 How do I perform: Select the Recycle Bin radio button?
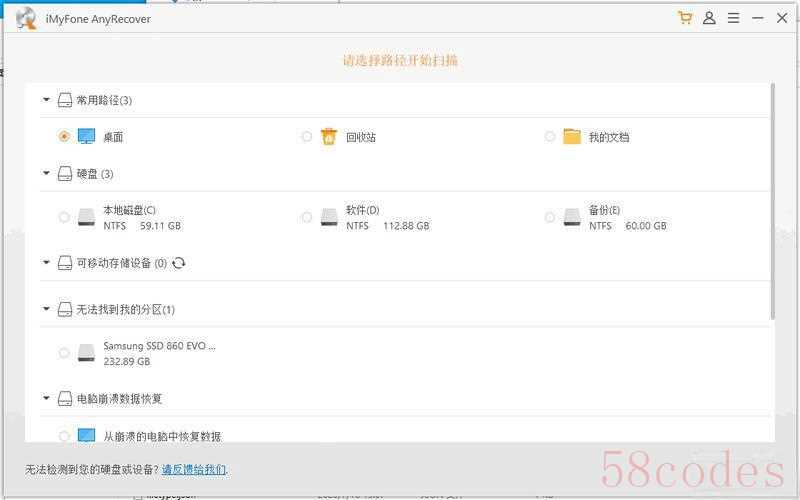(306, 136)
